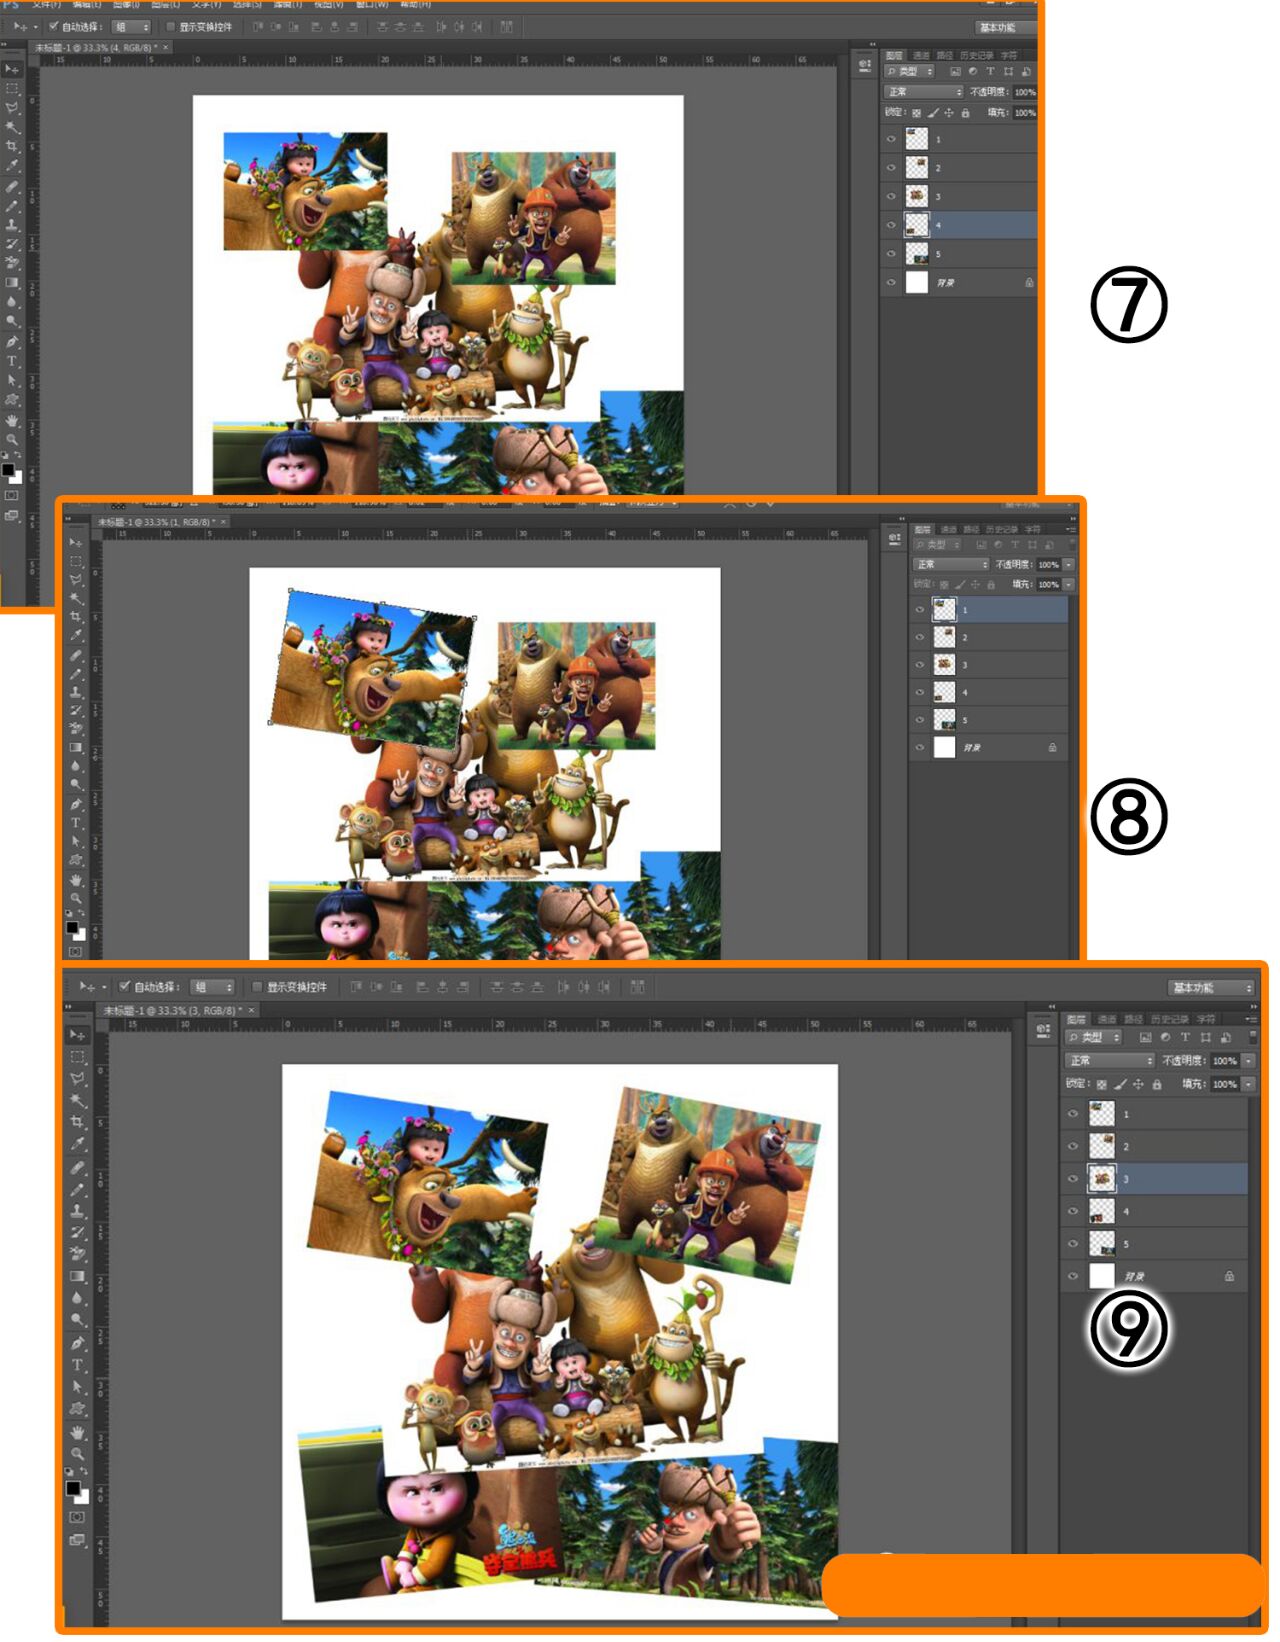The height and width of the screenshot is (1642, 1280).
Task: Toggle visibility of 背景 layer in bottom window
Action: 1073,1276
